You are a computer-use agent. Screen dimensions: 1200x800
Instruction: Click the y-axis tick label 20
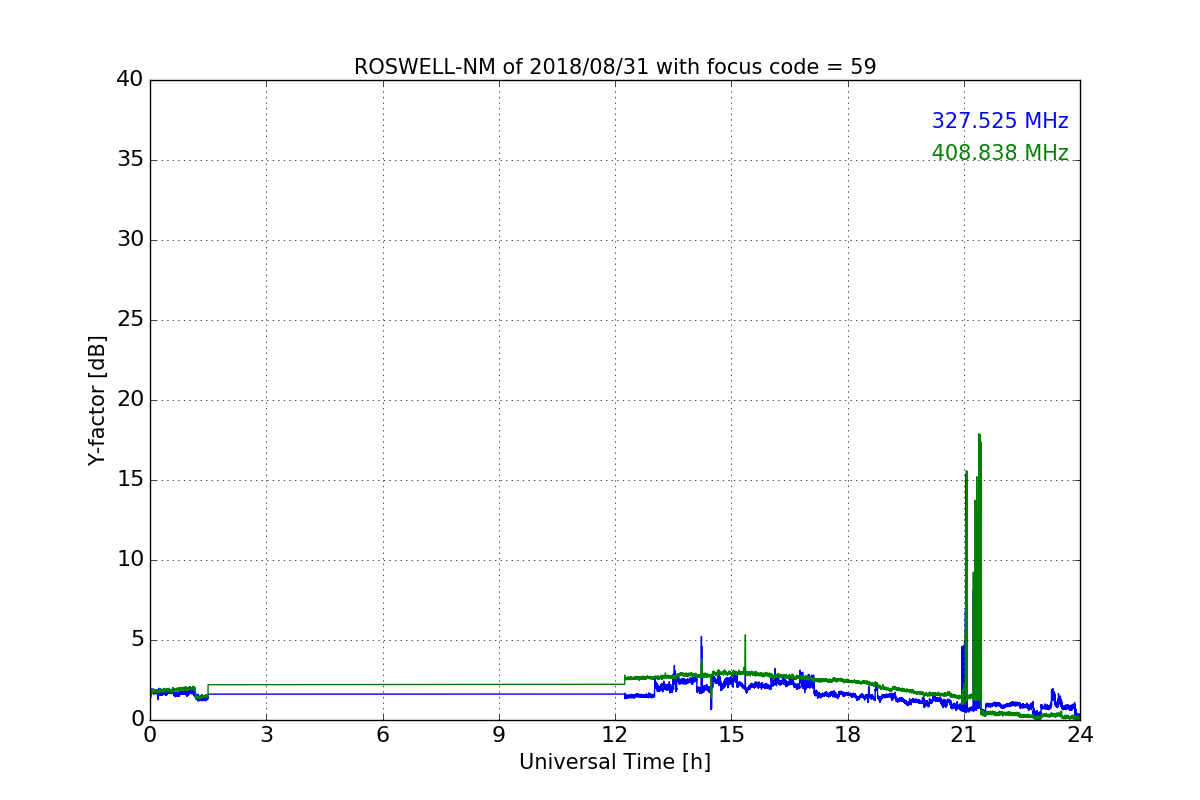[x=130, y=400]
